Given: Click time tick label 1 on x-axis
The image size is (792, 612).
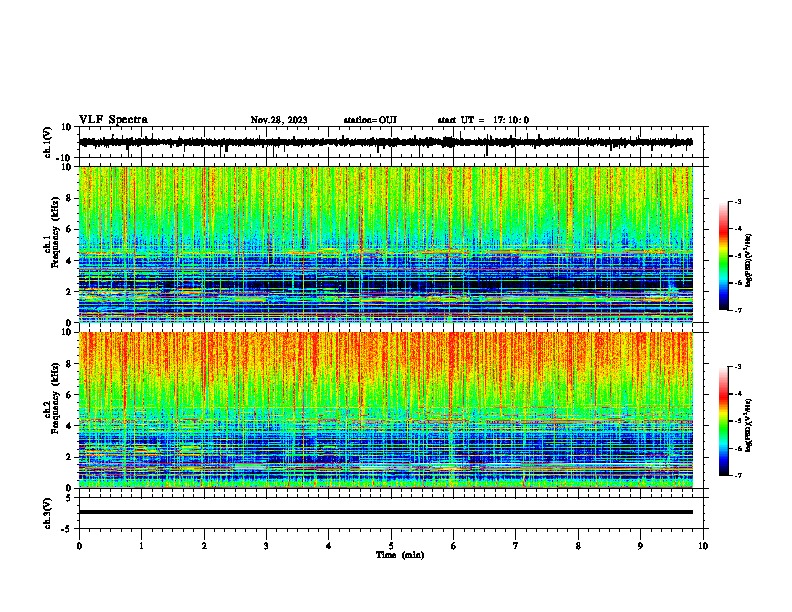Looking at the screenshot, I should [x=141, y=546].
